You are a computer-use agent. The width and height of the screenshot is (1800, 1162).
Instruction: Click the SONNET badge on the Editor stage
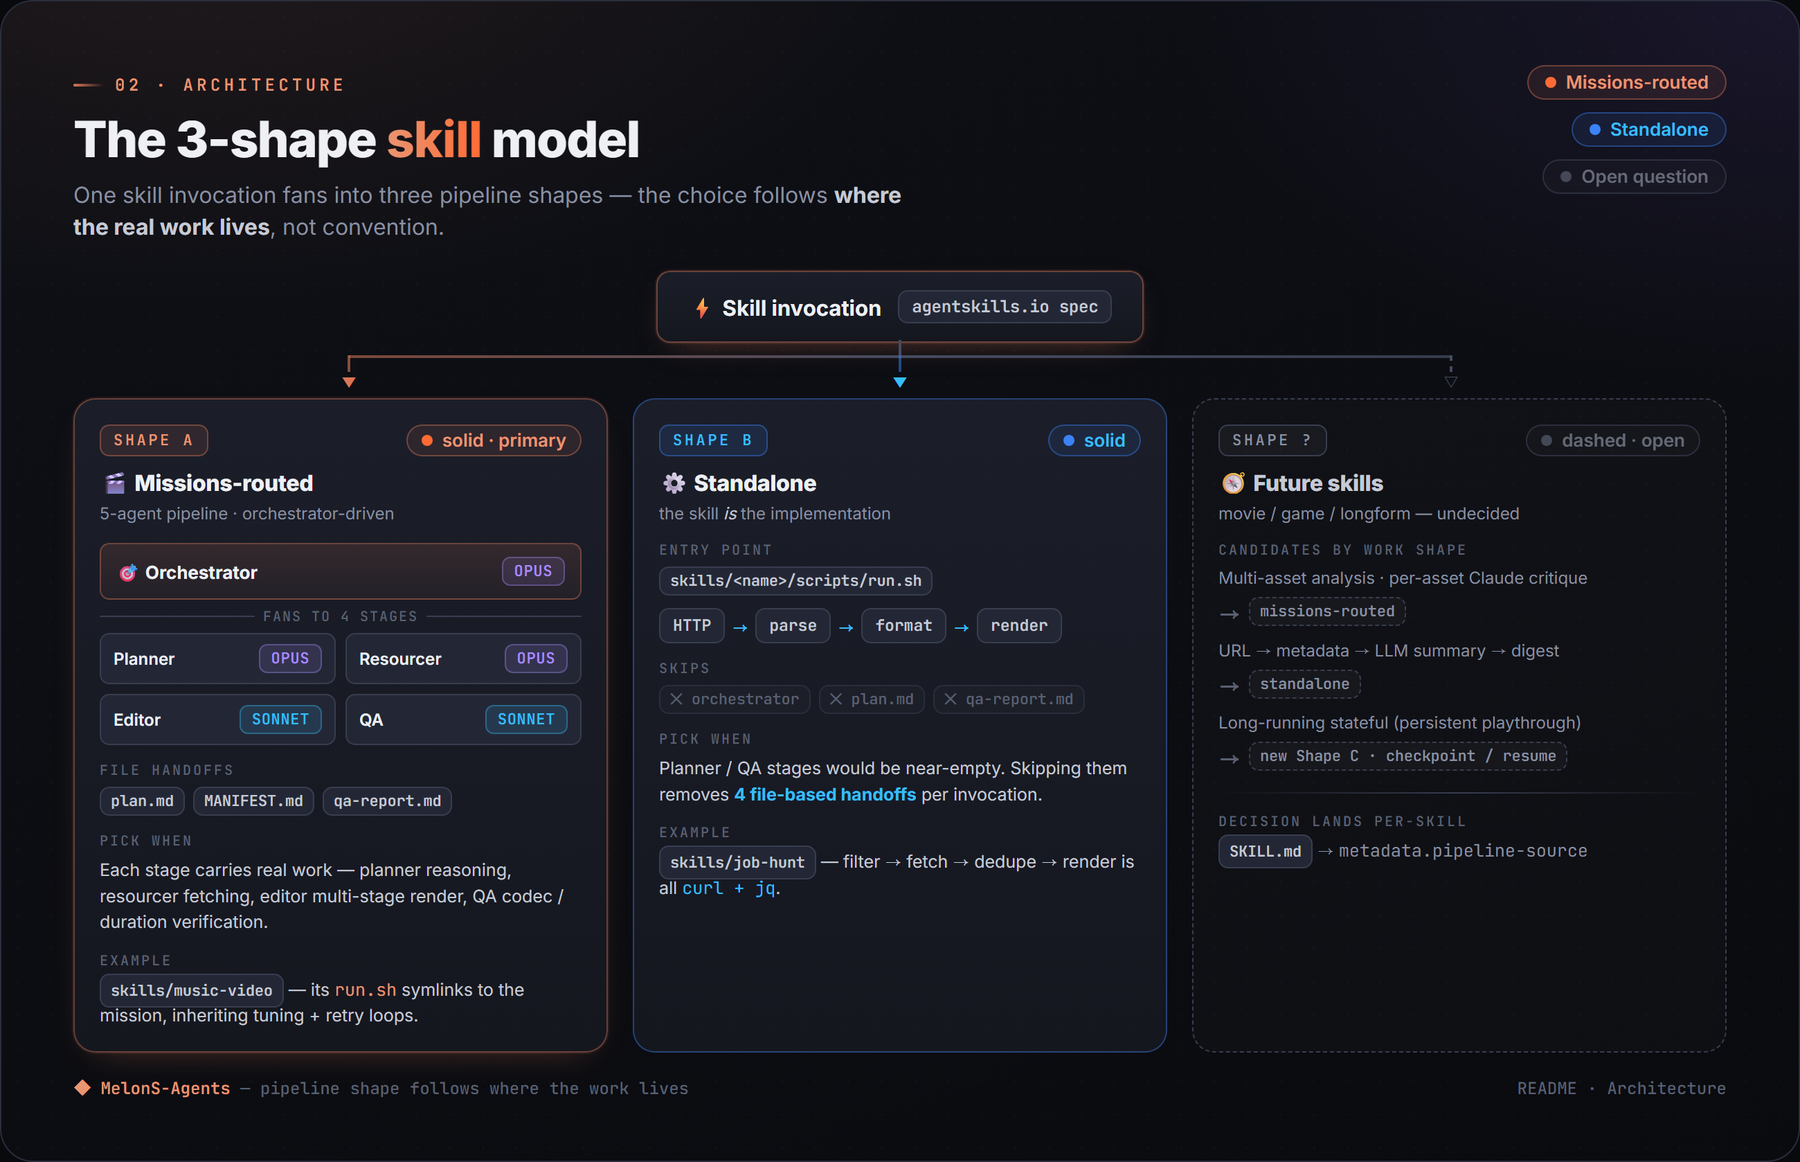click(280, 719)
